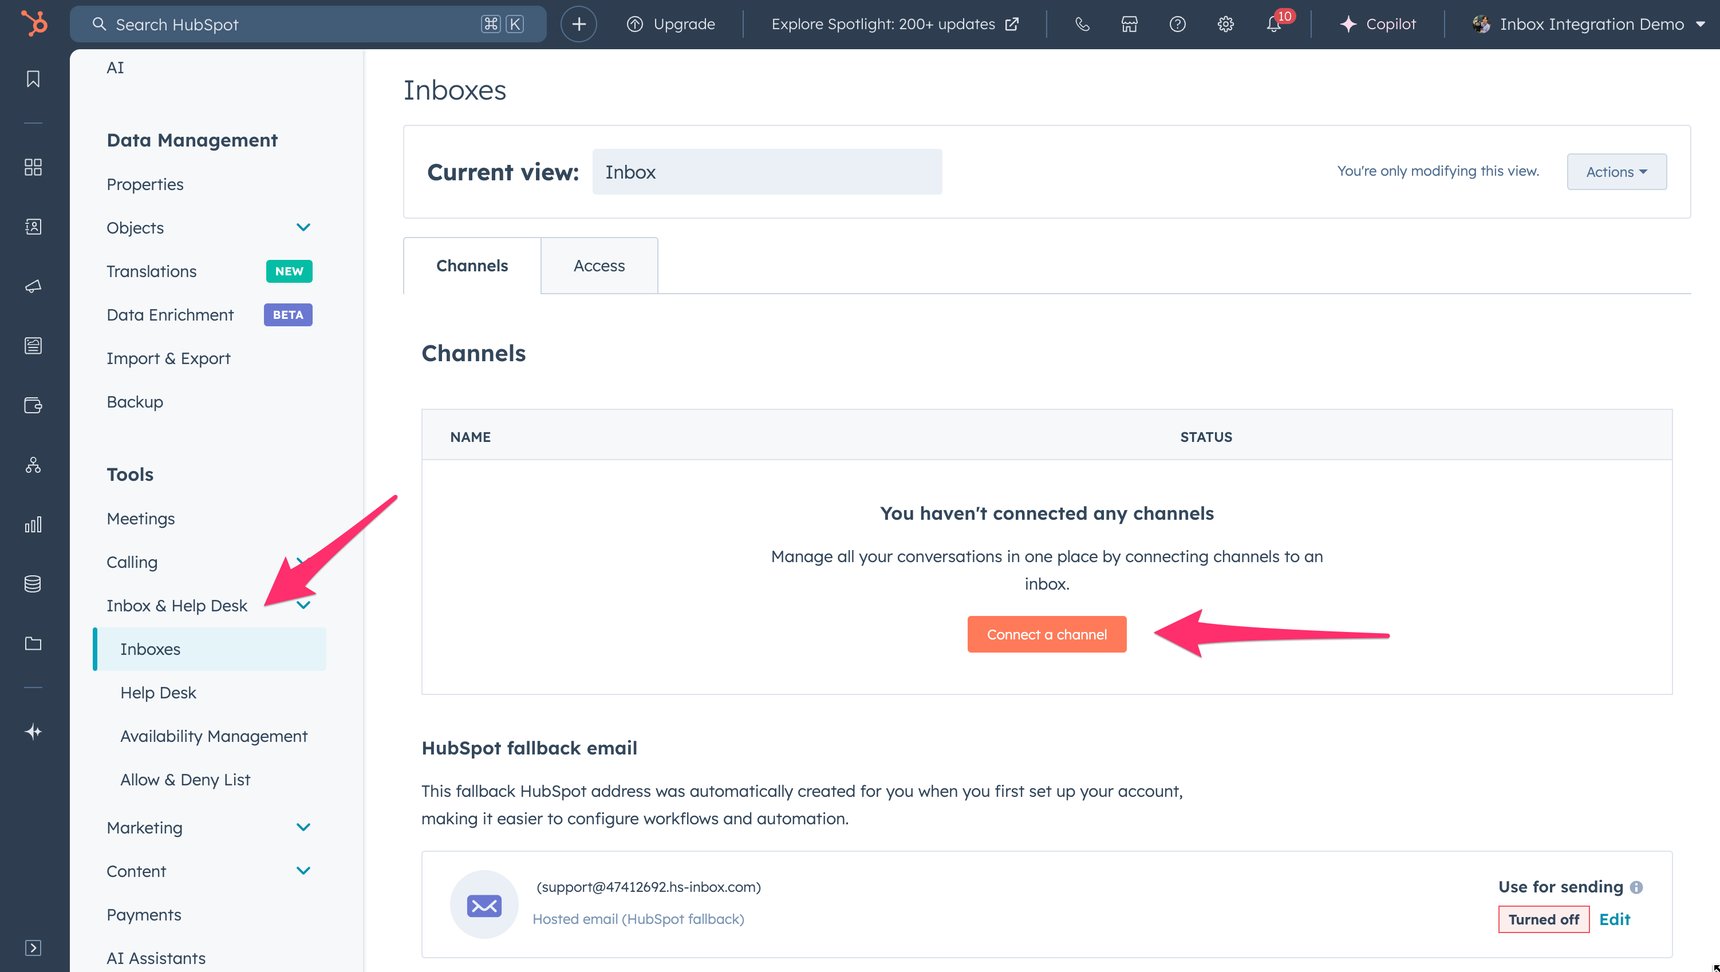Screen dimensions: 1720x972
Task: Open the Settings gear icon
Action: [1225, 23]
